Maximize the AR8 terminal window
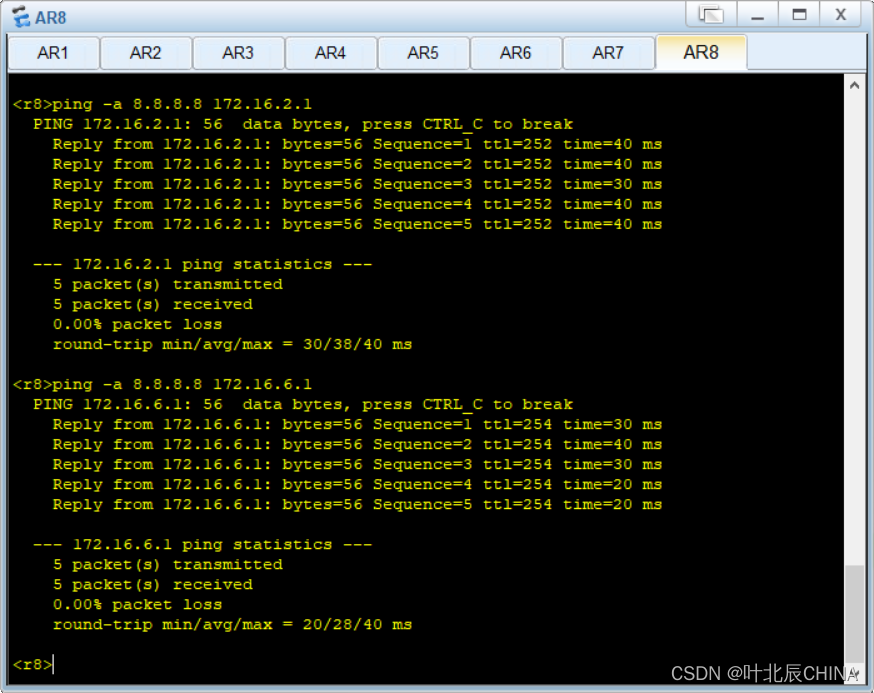 (x=799, y=14)
